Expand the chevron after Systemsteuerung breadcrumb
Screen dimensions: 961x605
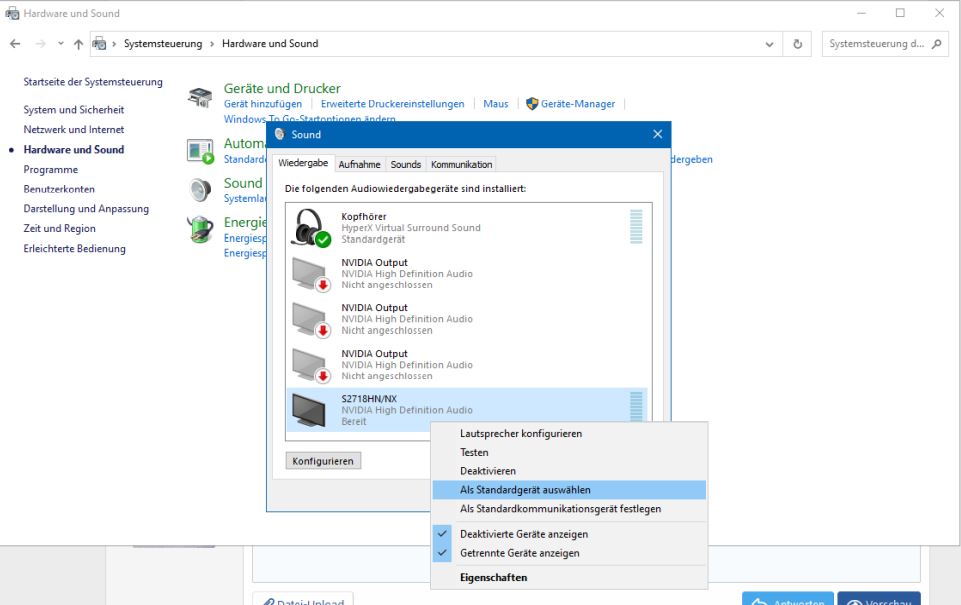(212, 44)
